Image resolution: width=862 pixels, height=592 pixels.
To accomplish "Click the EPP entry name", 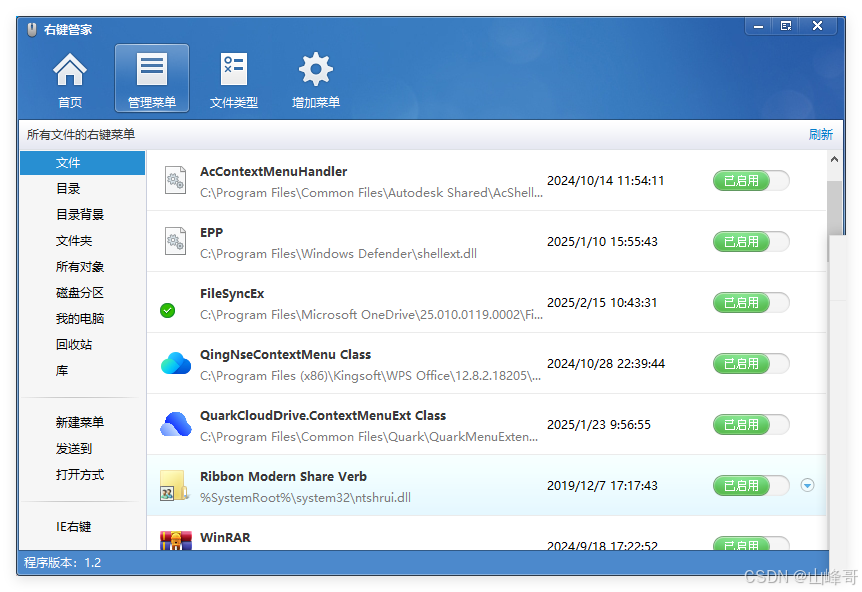I will pos(212,233).
